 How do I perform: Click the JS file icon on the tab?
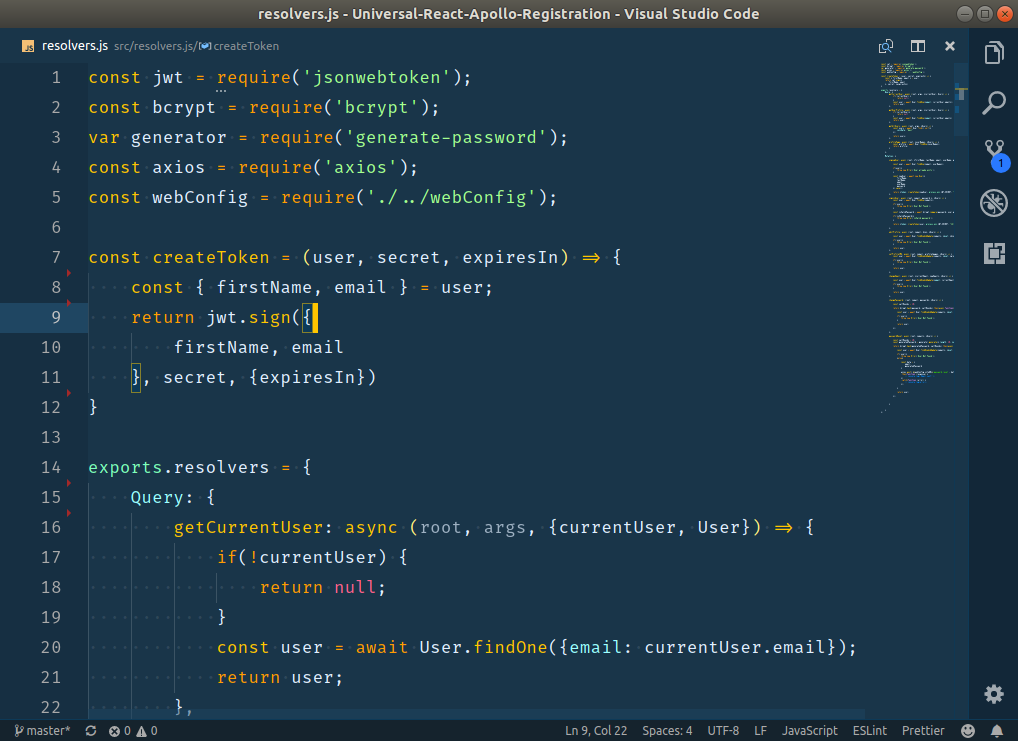tap(28, 46)
